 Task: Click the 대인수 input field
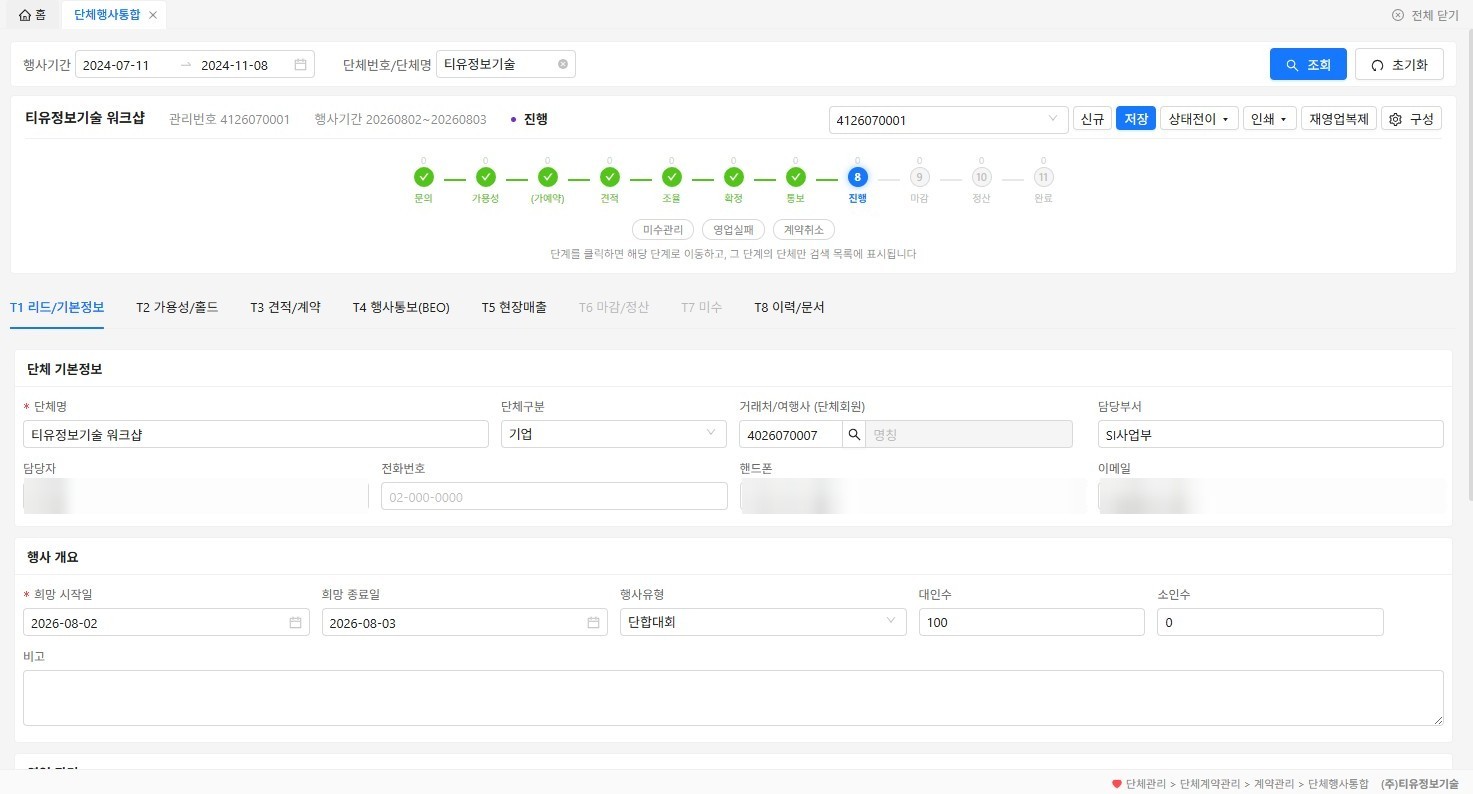pos(1031,622)
